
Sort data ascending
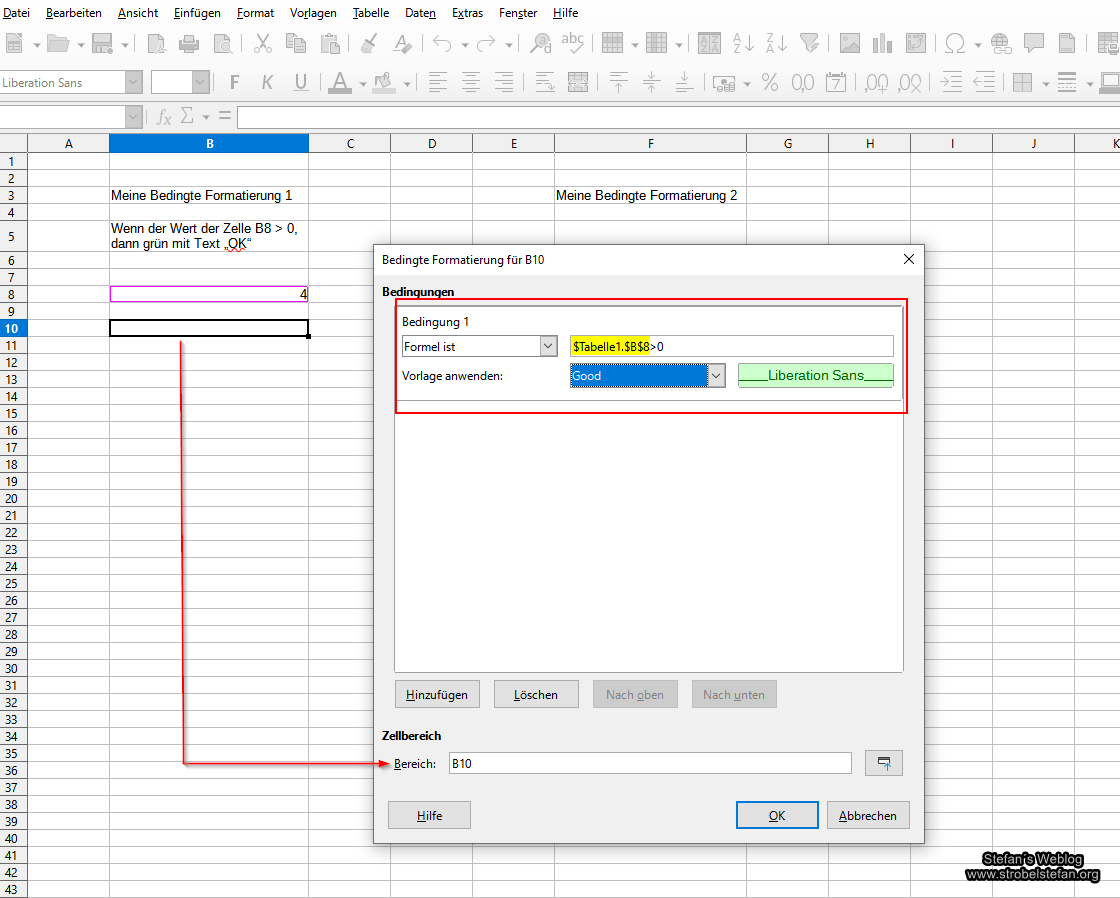point(744,45)
